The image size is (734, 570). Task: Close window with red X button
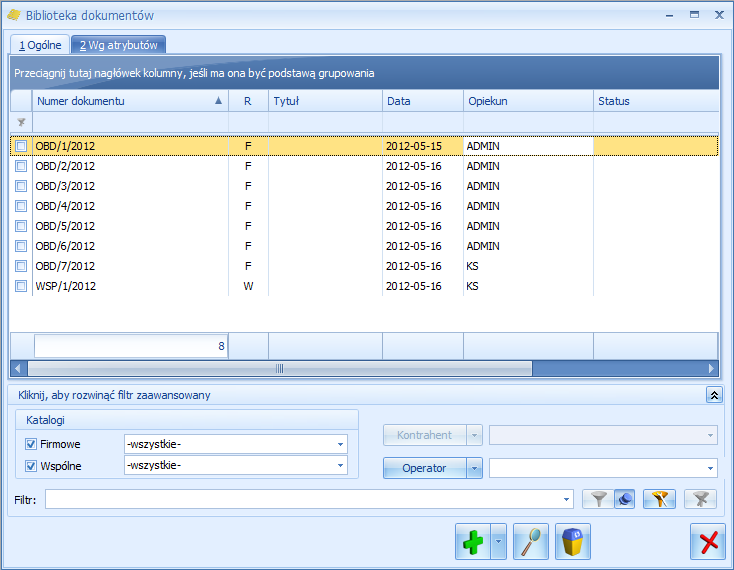coord(708,541)
